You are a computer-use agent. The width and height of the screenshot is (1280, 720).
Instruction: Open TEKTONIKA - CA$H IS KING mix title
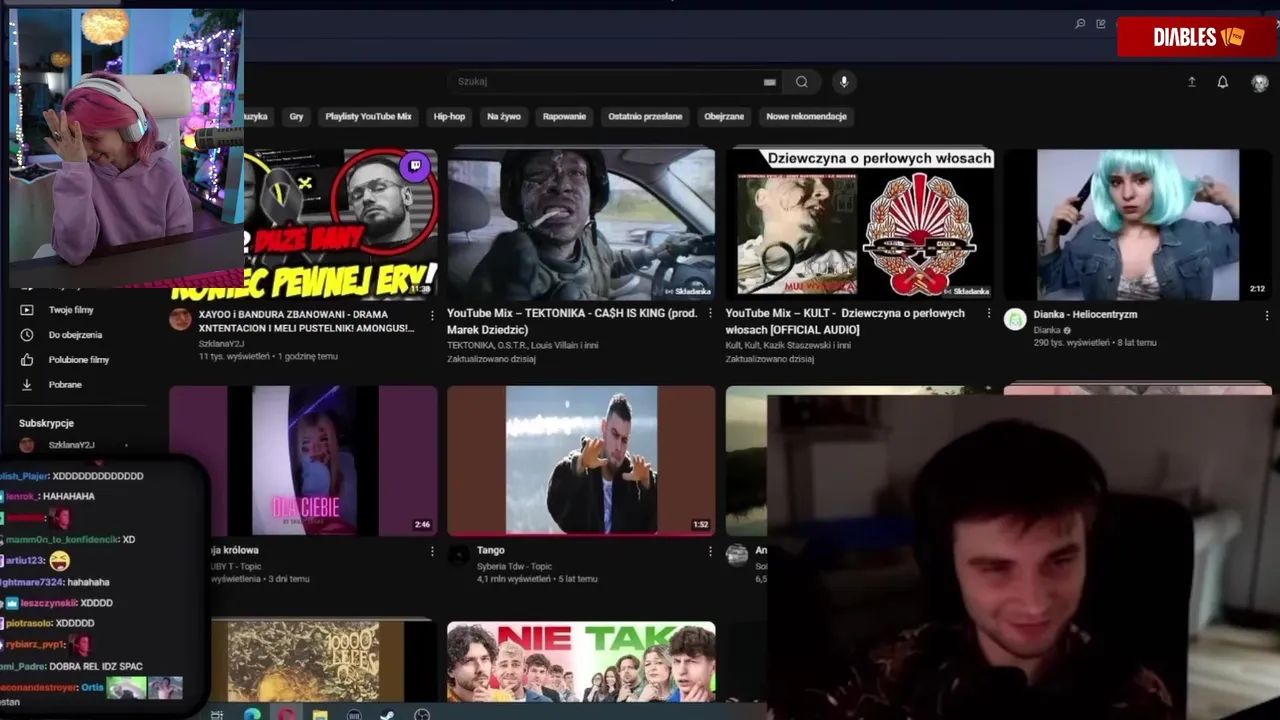tap(572, 321)
